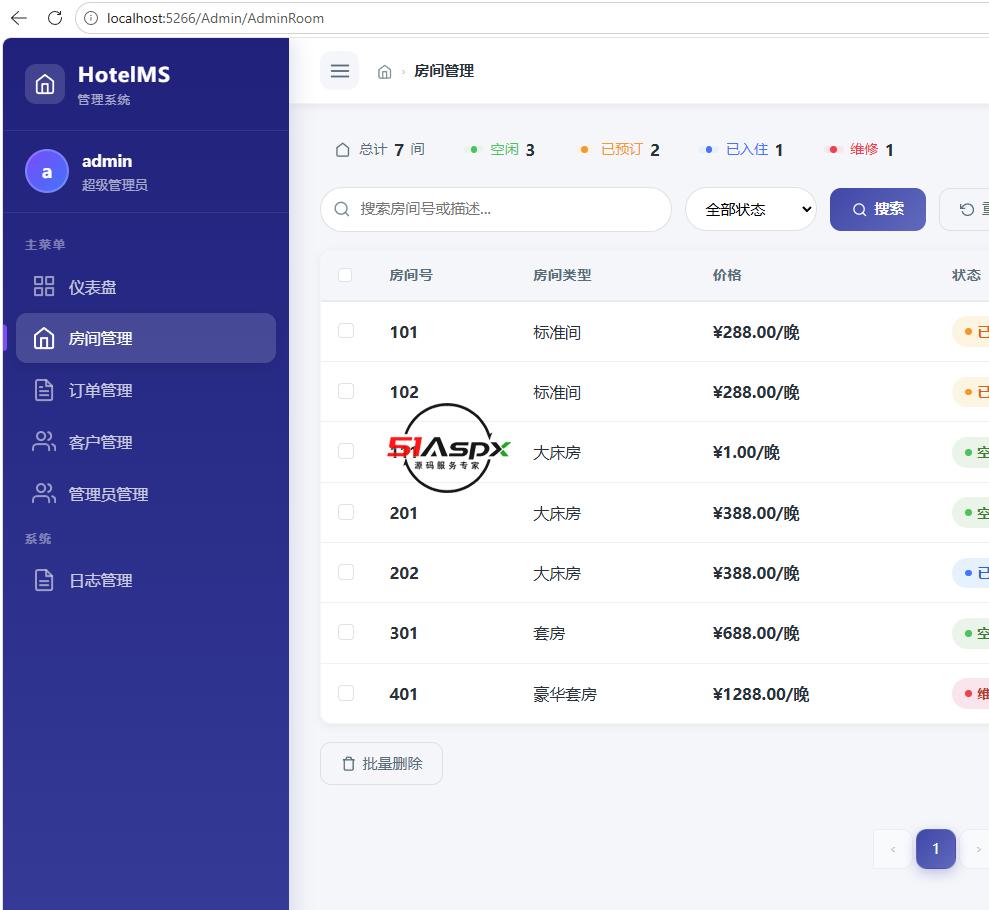Image resolution: width=989 pixels, height=910 pixels.
Task: Click the 豪华套房 room type cell
Action: tap(565, 694)
